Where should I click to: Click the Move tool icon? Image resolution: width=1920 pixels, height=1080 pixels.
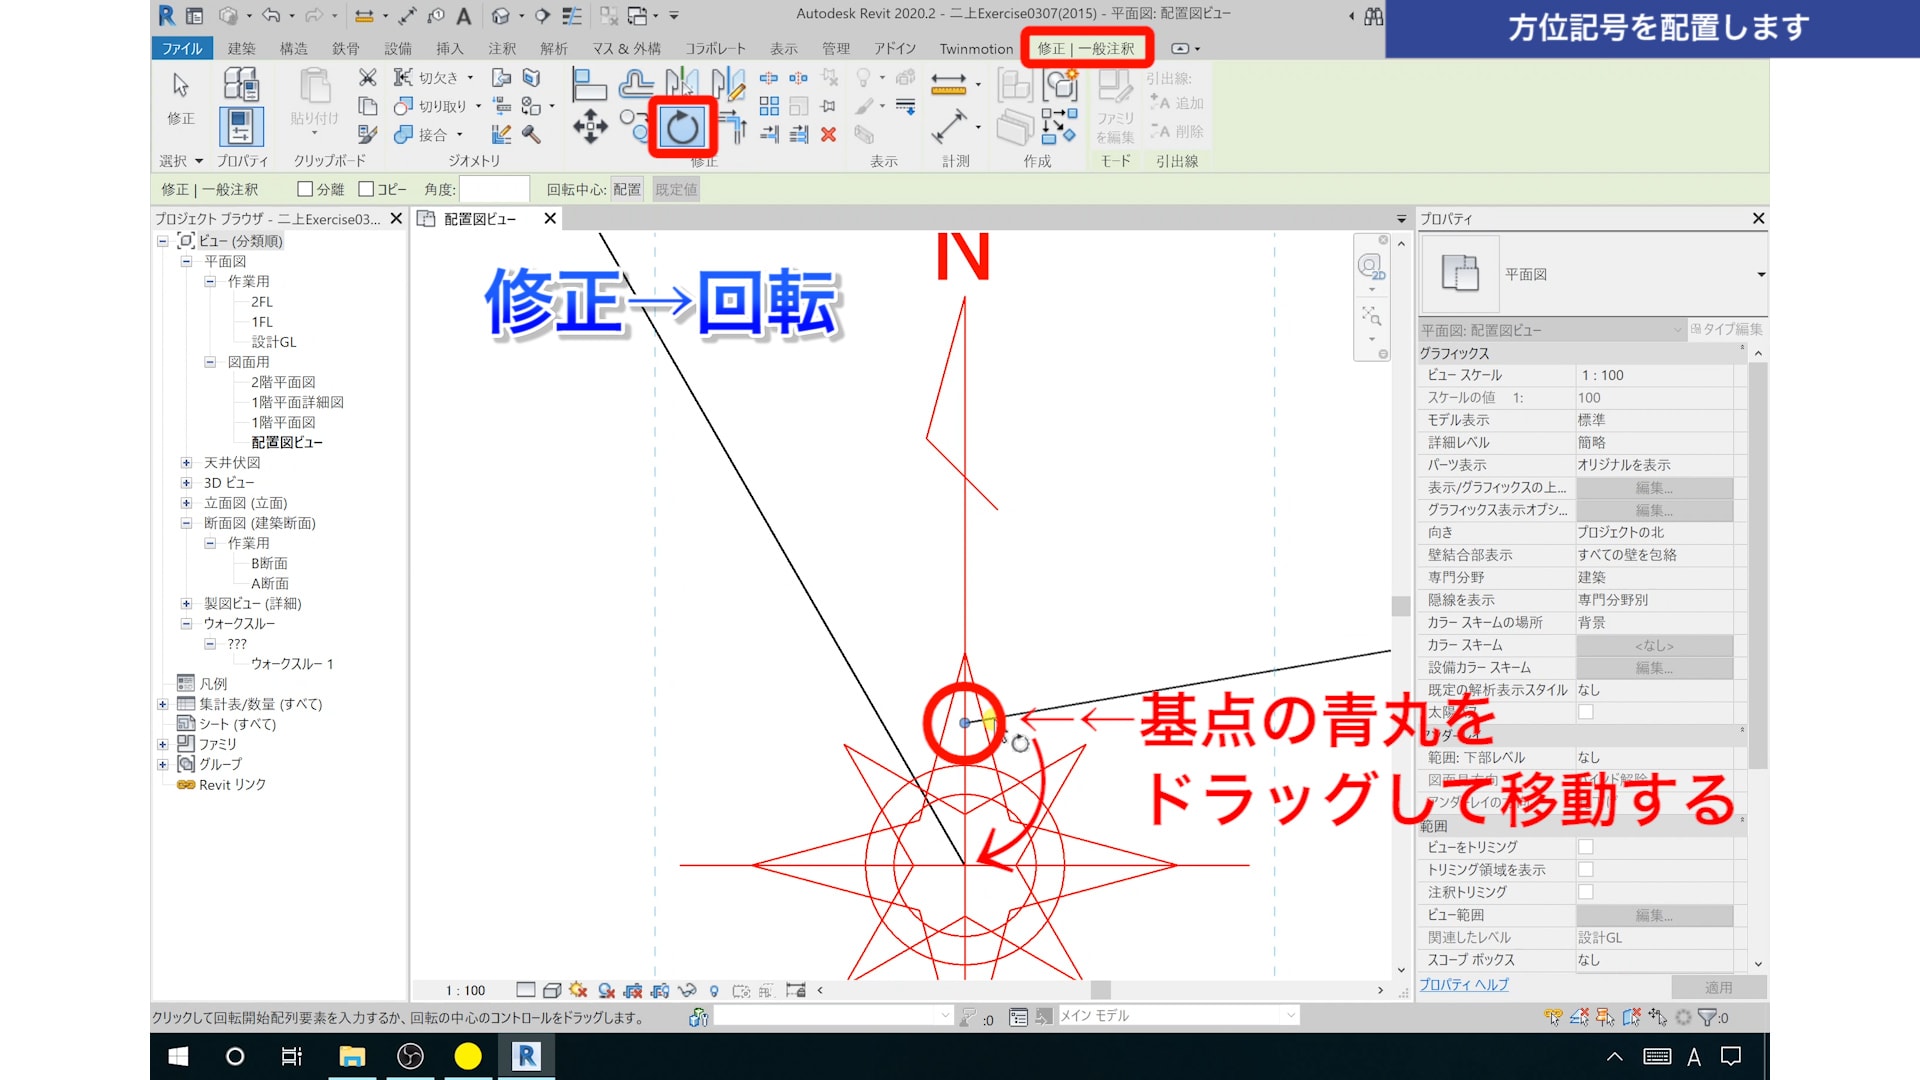pos(590,127)
